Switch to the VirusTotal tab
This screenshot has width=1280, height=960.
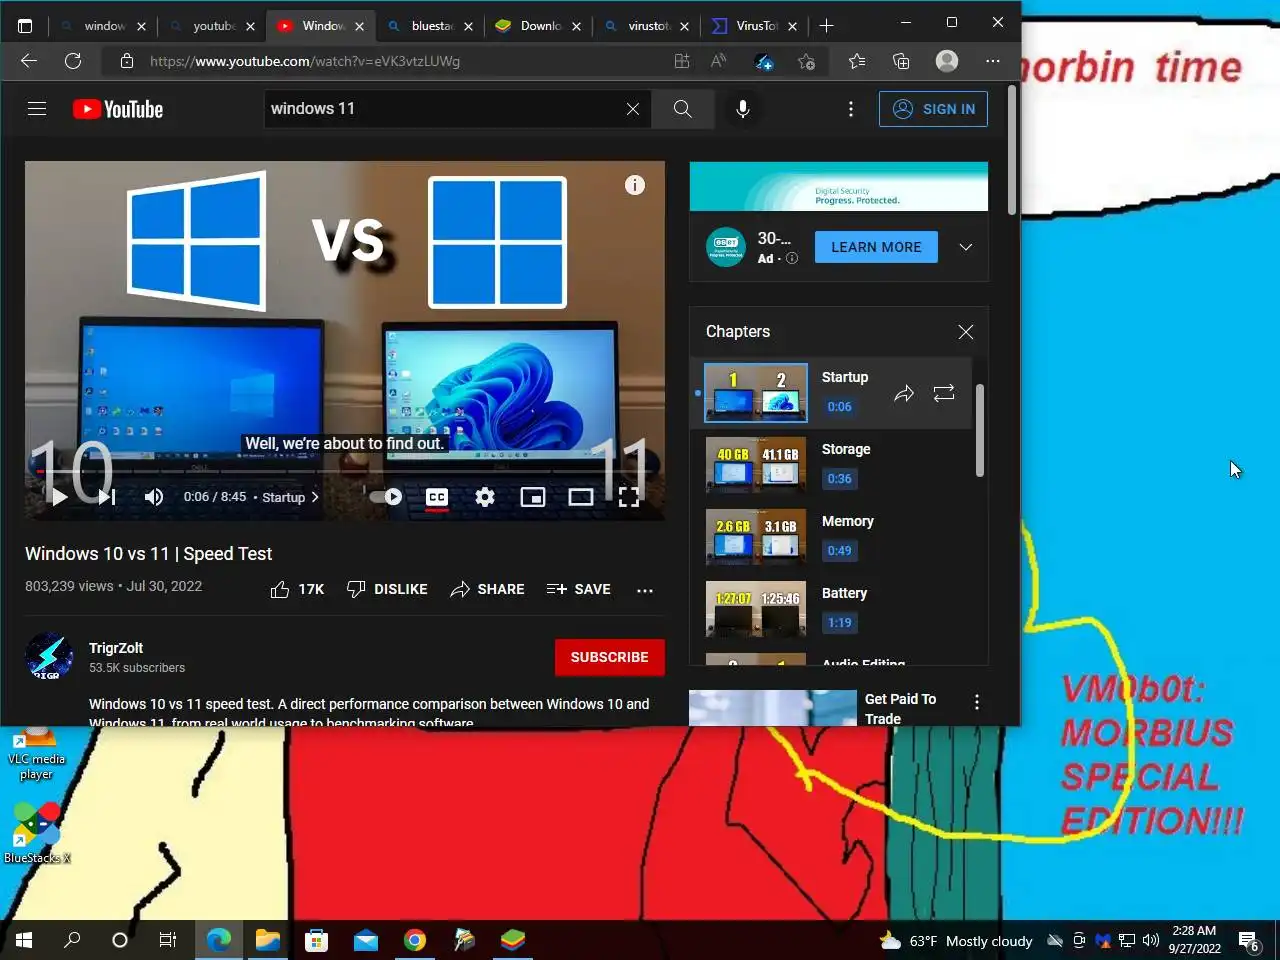click(x=754, y=26)
